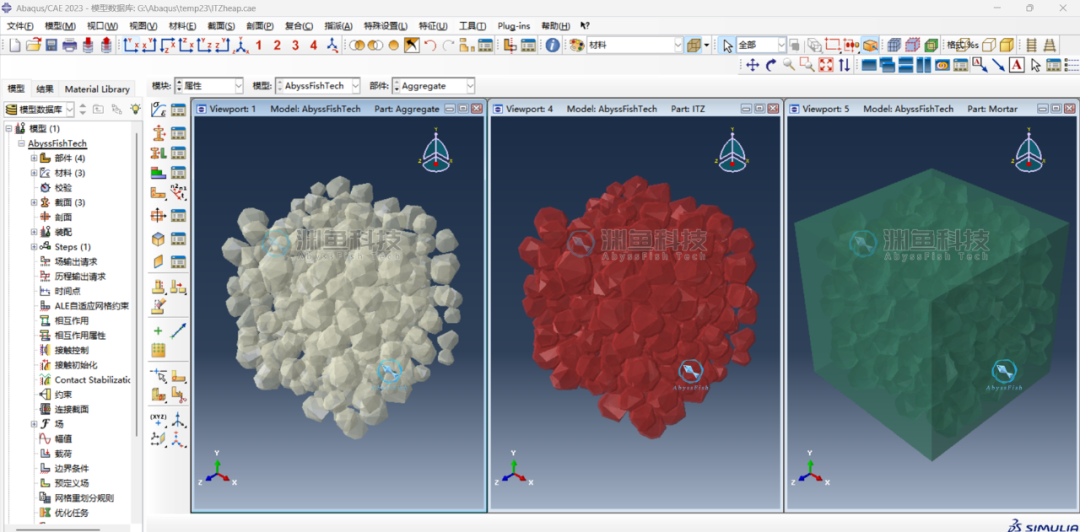Viewport: 1080px width, 532px height.
Task: Toggle the drag-select rectangle mode icon
Action: [833, 45]
